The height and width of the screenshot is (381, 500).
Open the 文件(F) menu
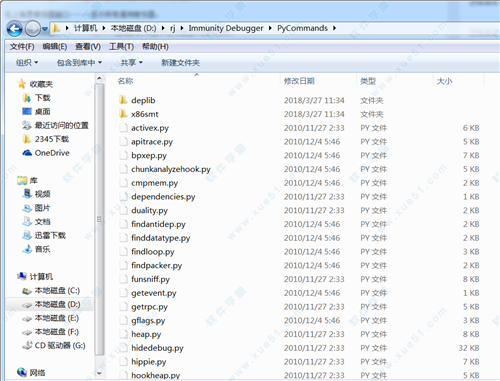22,47
